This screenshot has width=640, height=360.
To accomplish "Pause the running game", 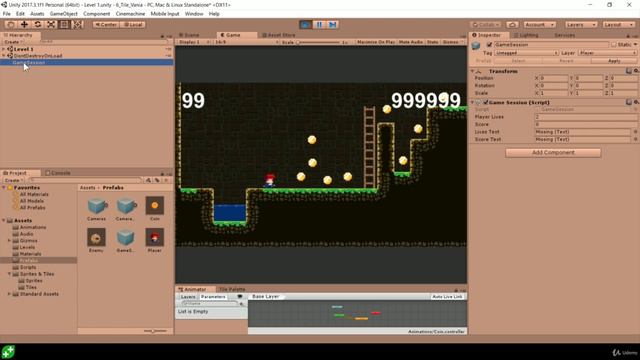I will click(x=319, y=24).
